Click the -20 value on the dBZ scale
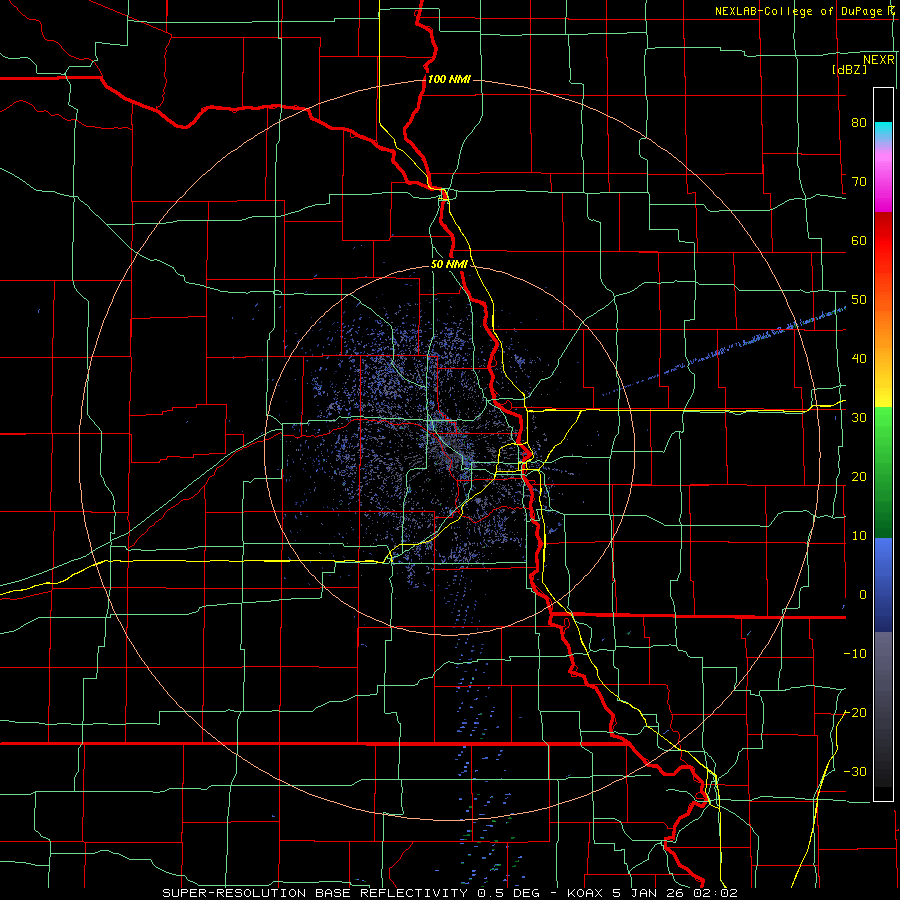 (855, 713)
